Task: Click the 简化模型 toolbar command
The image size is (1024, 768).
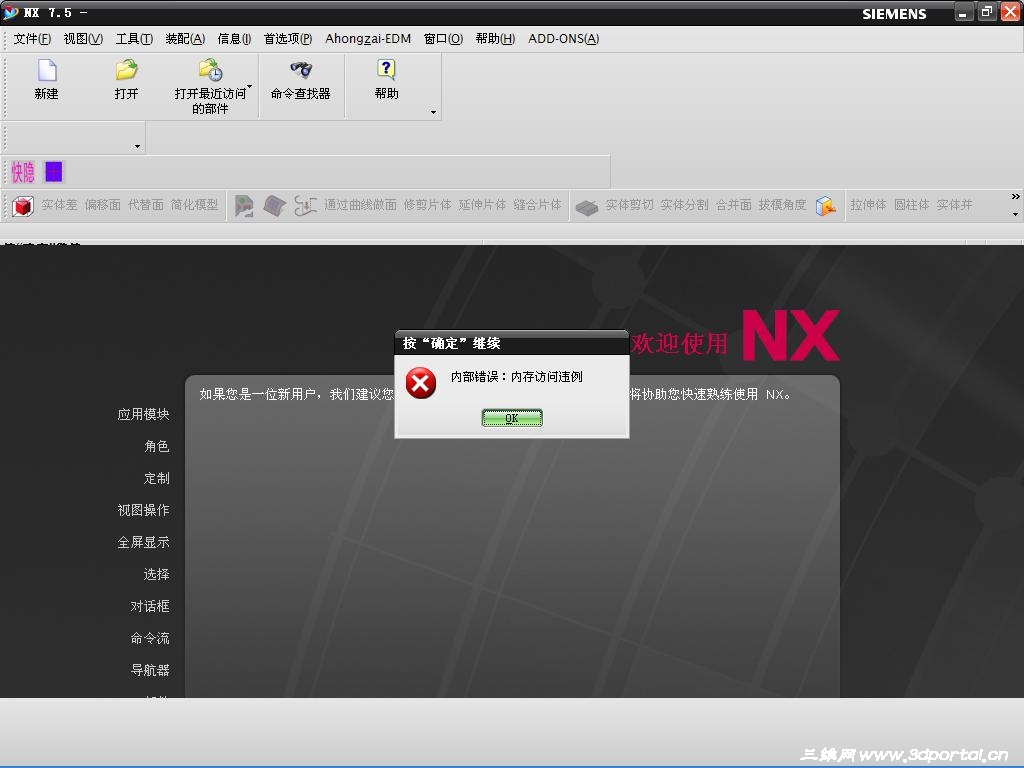Action: (195, 205)
